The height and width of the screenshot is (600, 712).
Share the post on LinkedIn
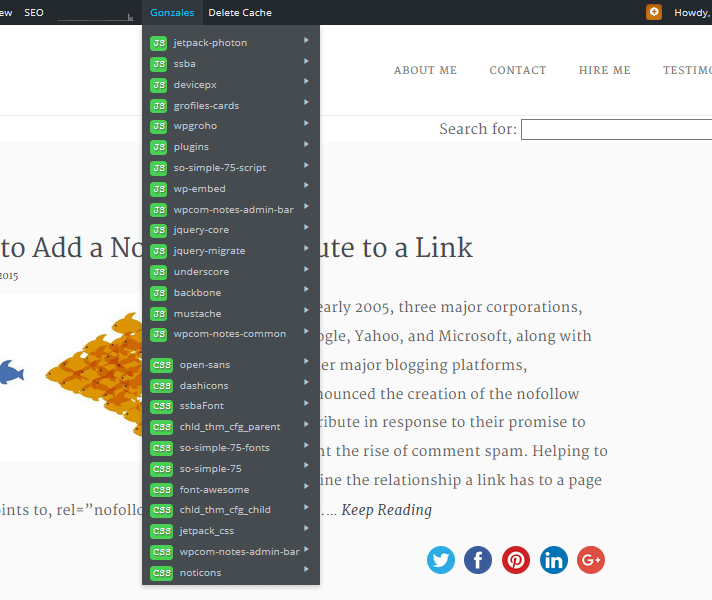554,560
